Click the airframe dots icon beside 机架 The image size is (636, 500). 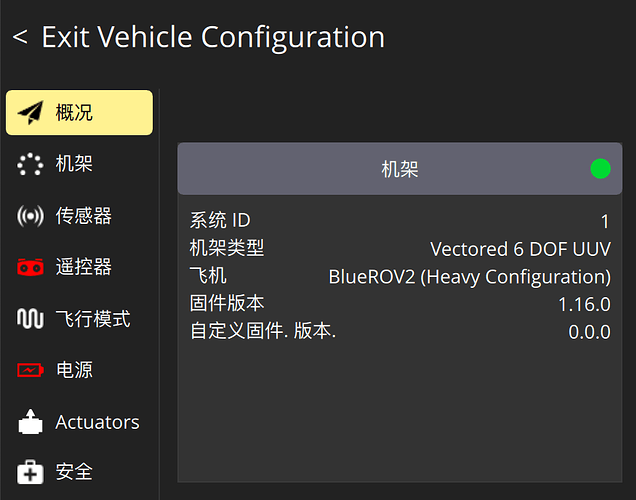pos(30,164)
